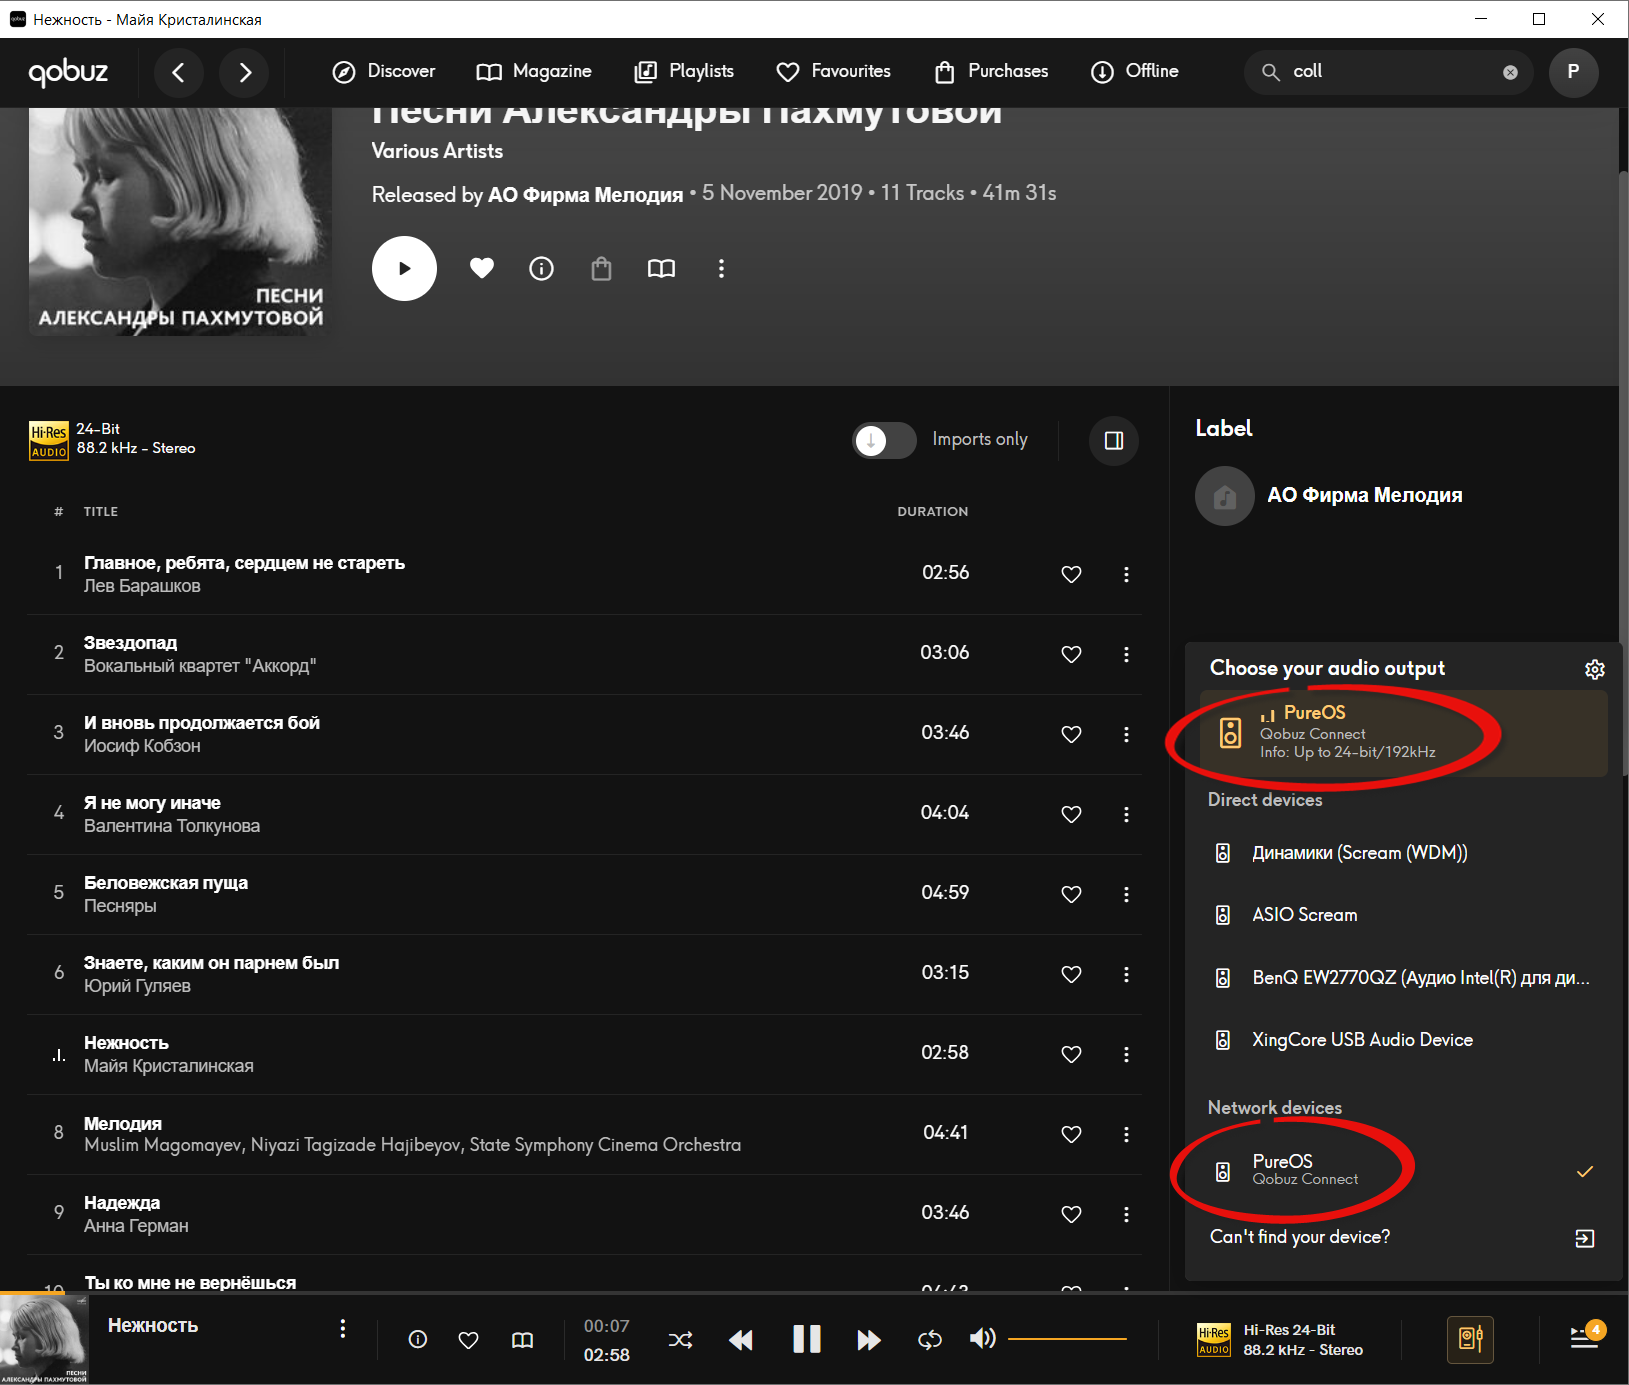Open booklet from the player bar

(x=522, y=1340)
